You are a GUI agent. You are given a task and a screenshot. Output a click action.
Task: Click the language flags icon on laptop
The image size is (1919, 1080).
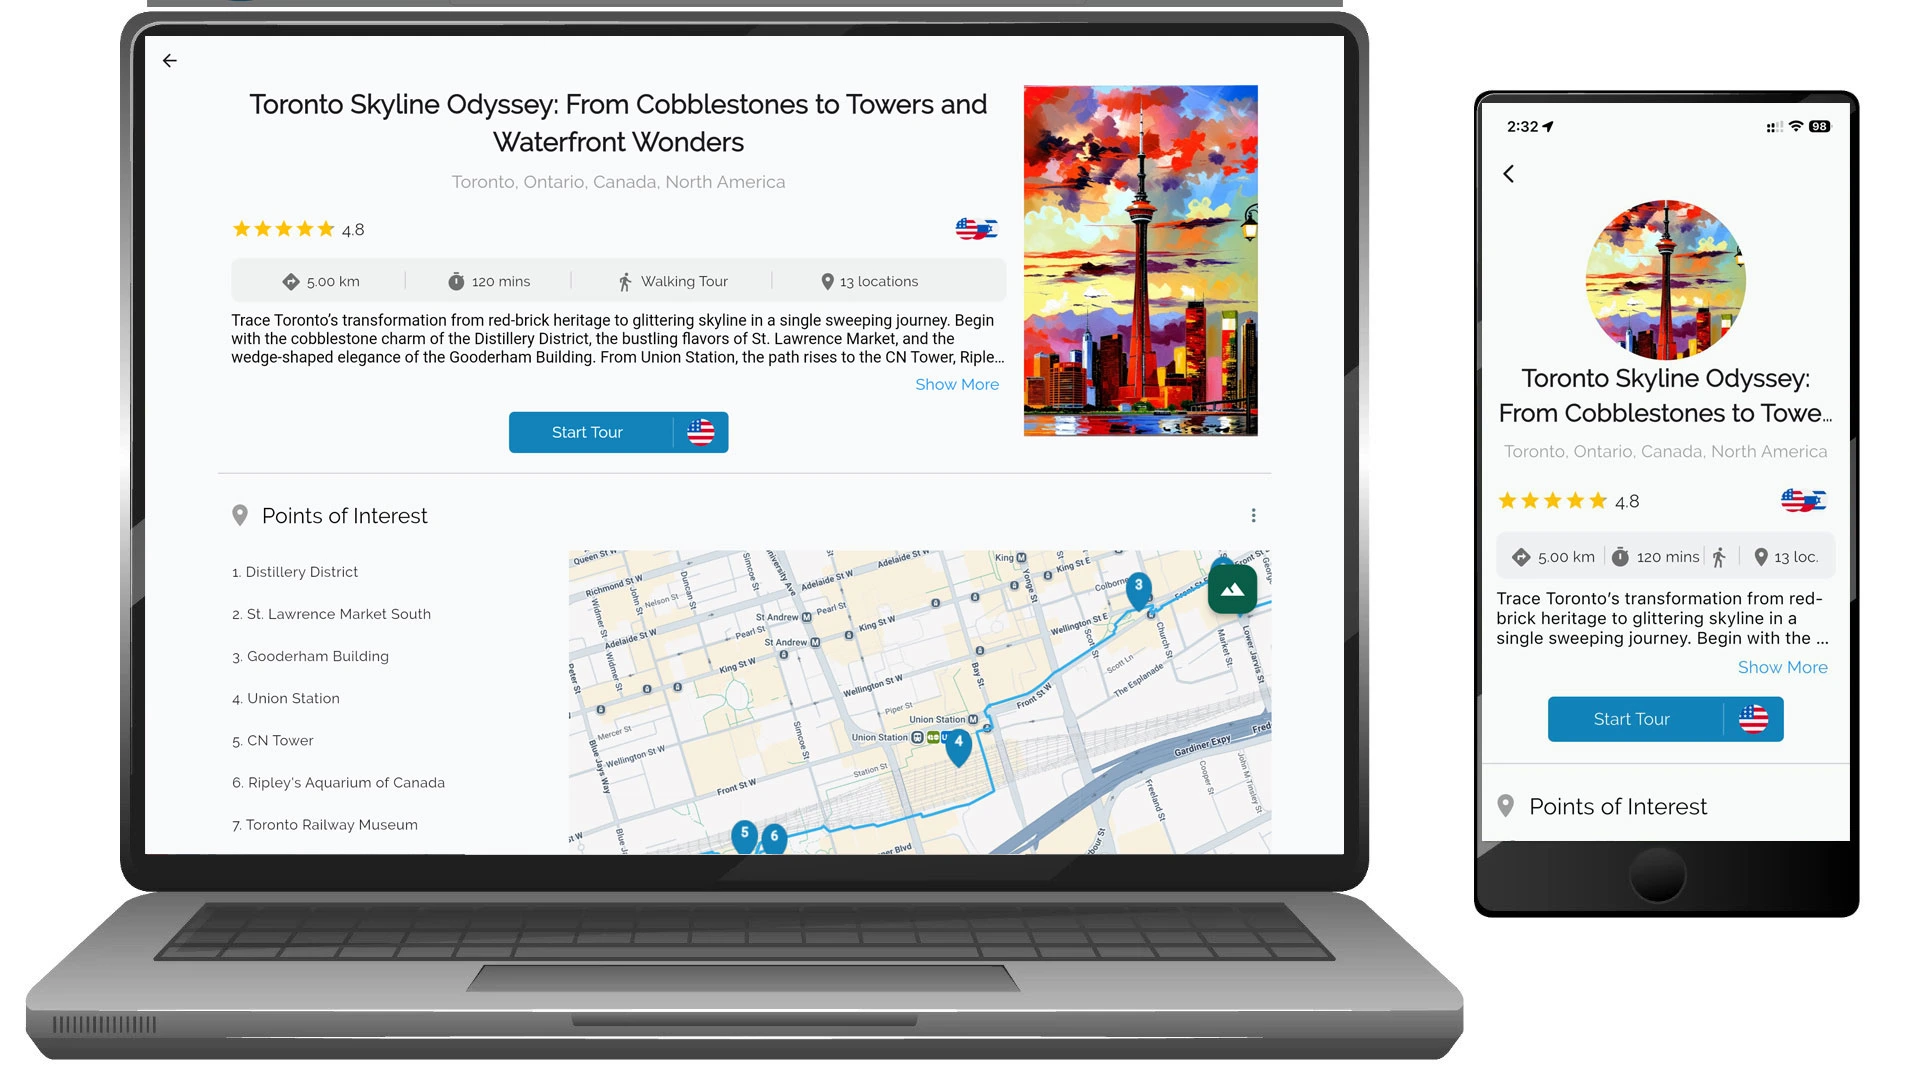pos(976,229)
